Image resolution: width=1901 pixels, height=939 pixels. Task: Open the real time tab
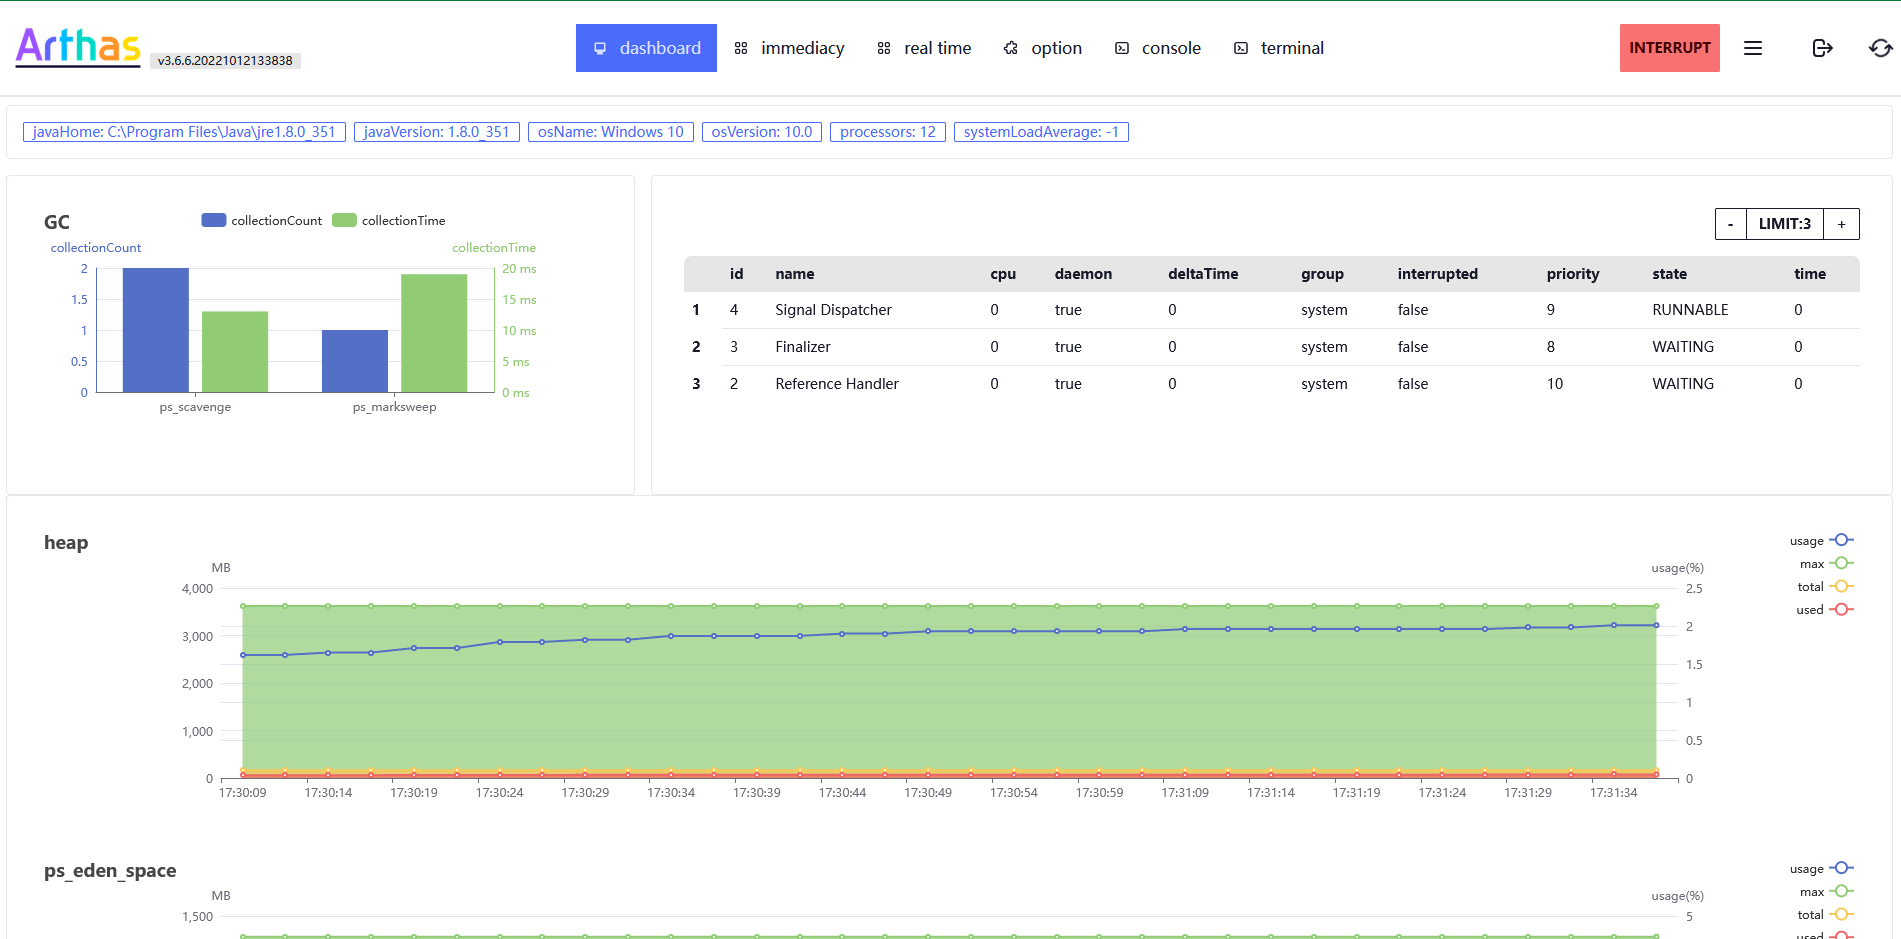click(x=924, y=48)
